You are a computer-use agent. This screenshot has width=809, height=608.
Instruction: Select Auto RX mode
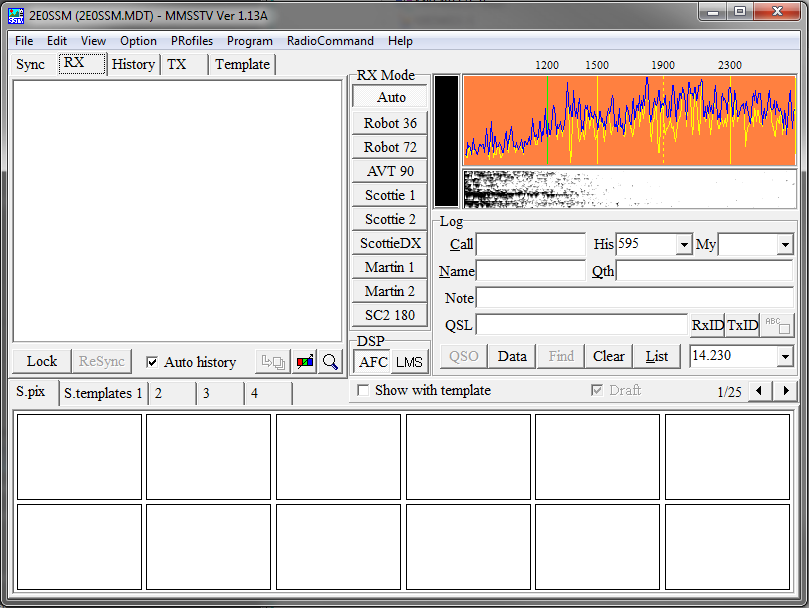tap(390, 97)
